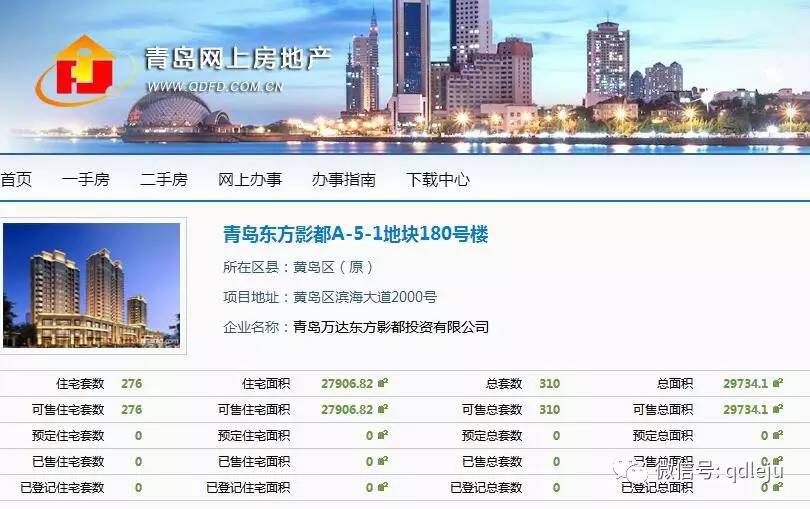Open the 网上办事 menu item
The height and width of the screenshot is (509, 810).
[250, 179]
